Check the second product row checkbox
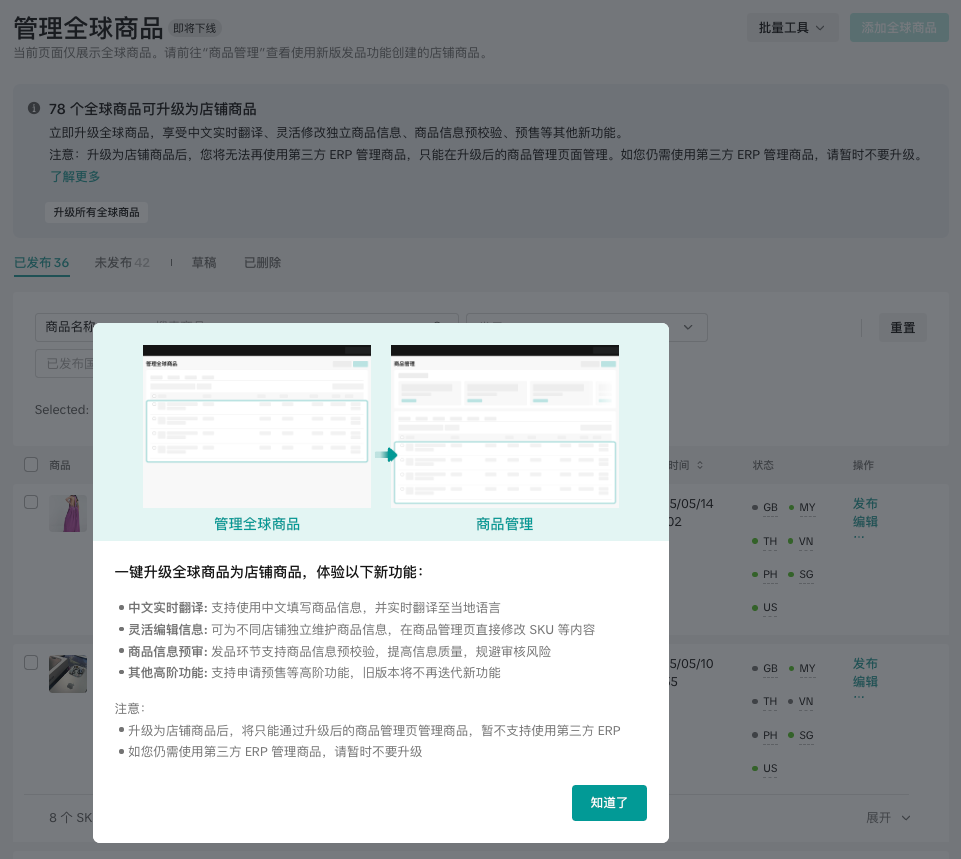961x859 pixels. (x=31, y=663)
